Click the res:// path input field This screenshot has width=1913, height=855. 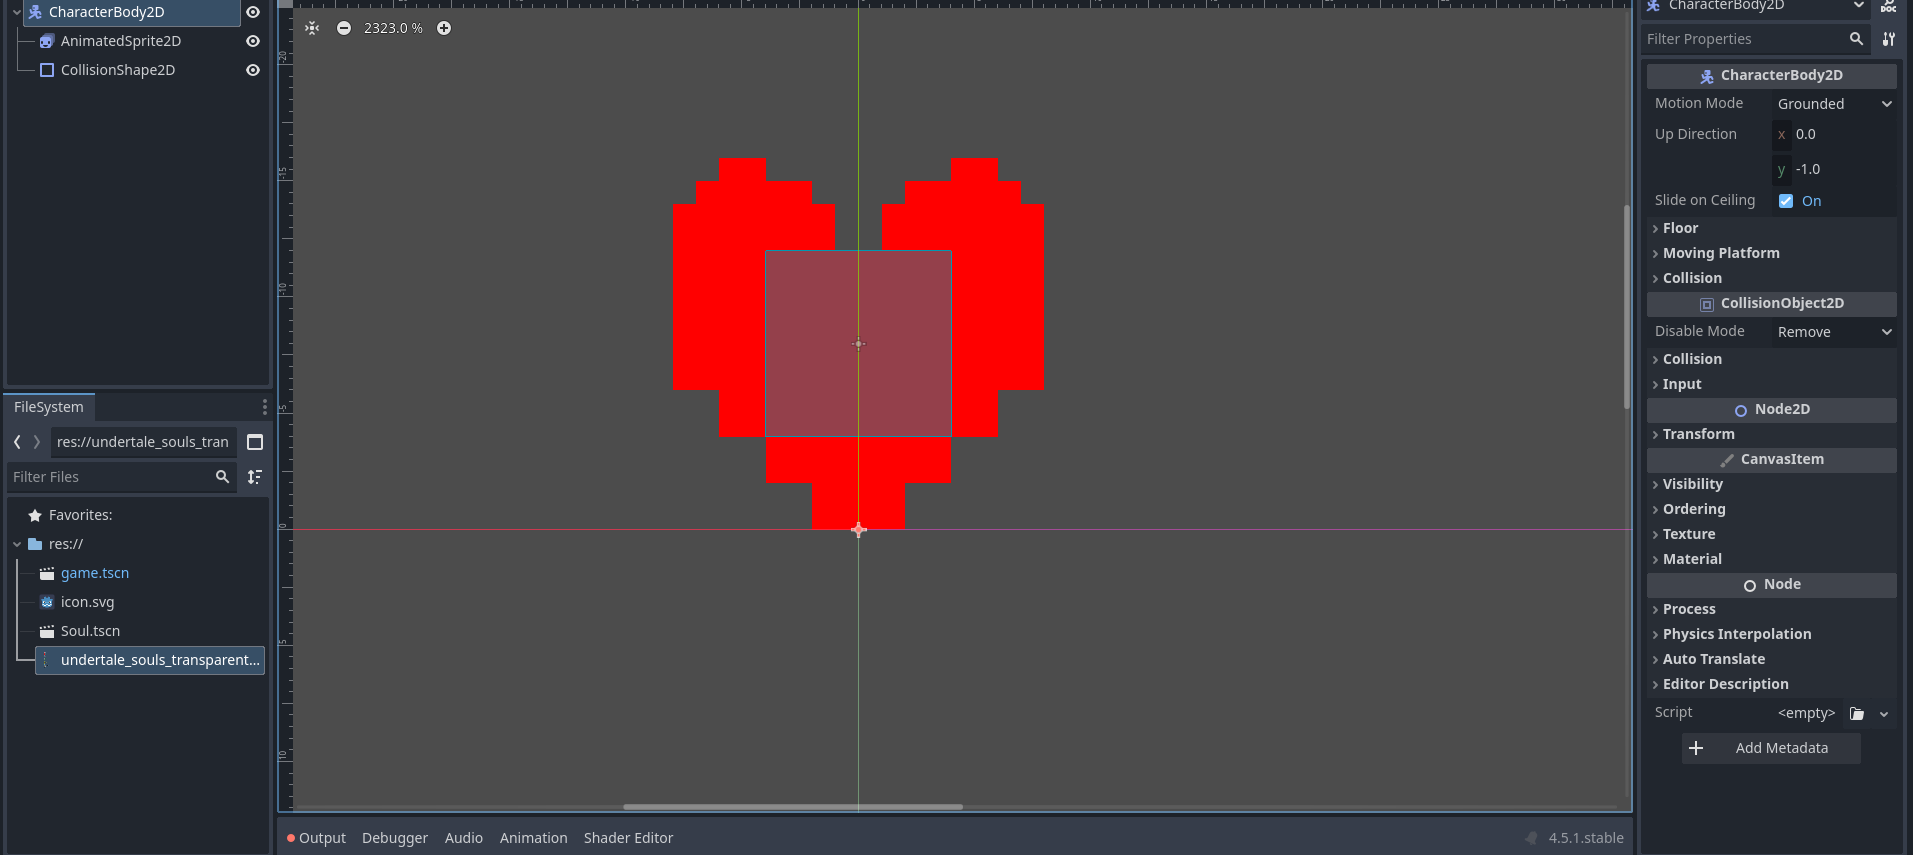point(143,442)
